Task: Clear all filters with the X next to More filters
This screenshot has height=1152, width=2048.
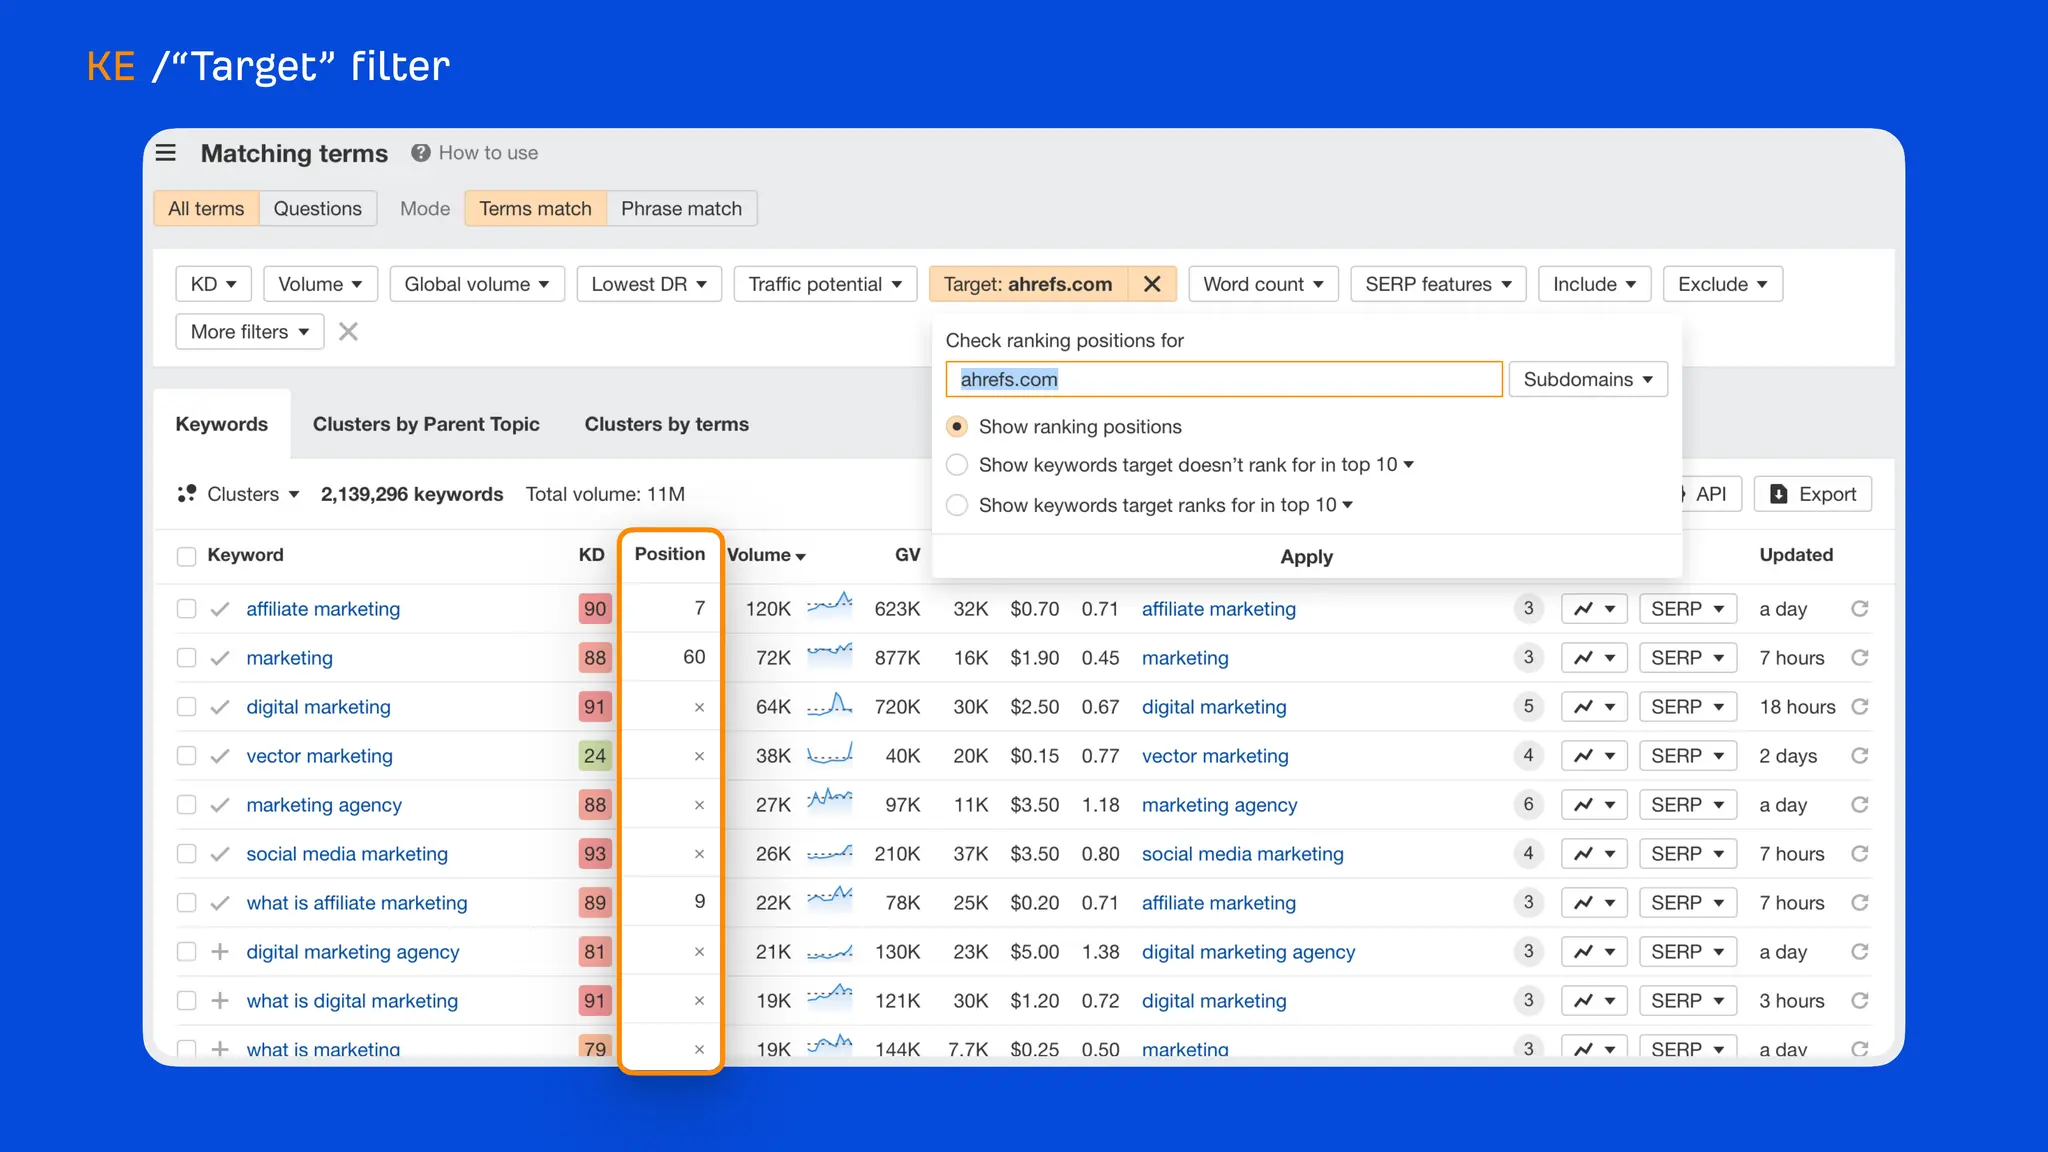Action: click(x=348, y=332)
